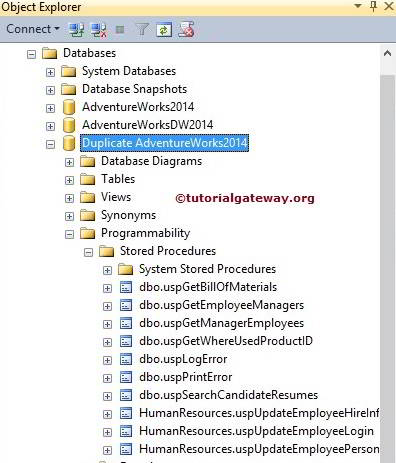Click the Stored Procedures folder icon
The height and width of the screenshot is (463, 396).
[x=107, y=251]
